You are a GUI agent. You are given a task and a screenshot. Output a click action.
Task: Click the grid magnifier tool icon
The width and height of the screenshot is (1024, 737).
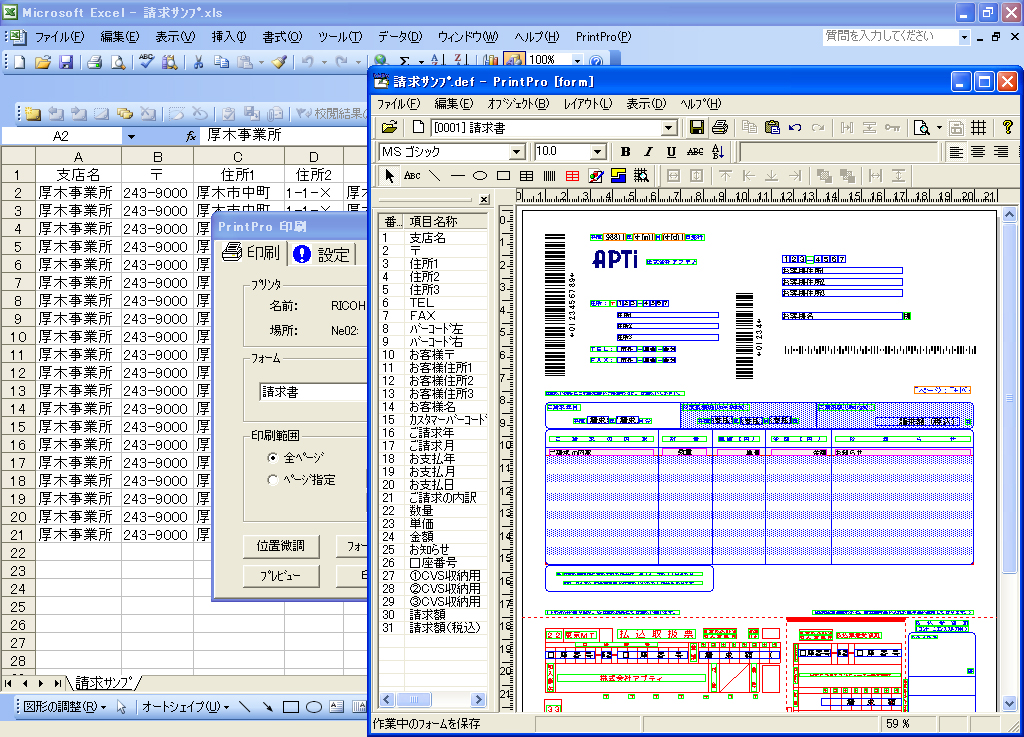click(641, 176)
